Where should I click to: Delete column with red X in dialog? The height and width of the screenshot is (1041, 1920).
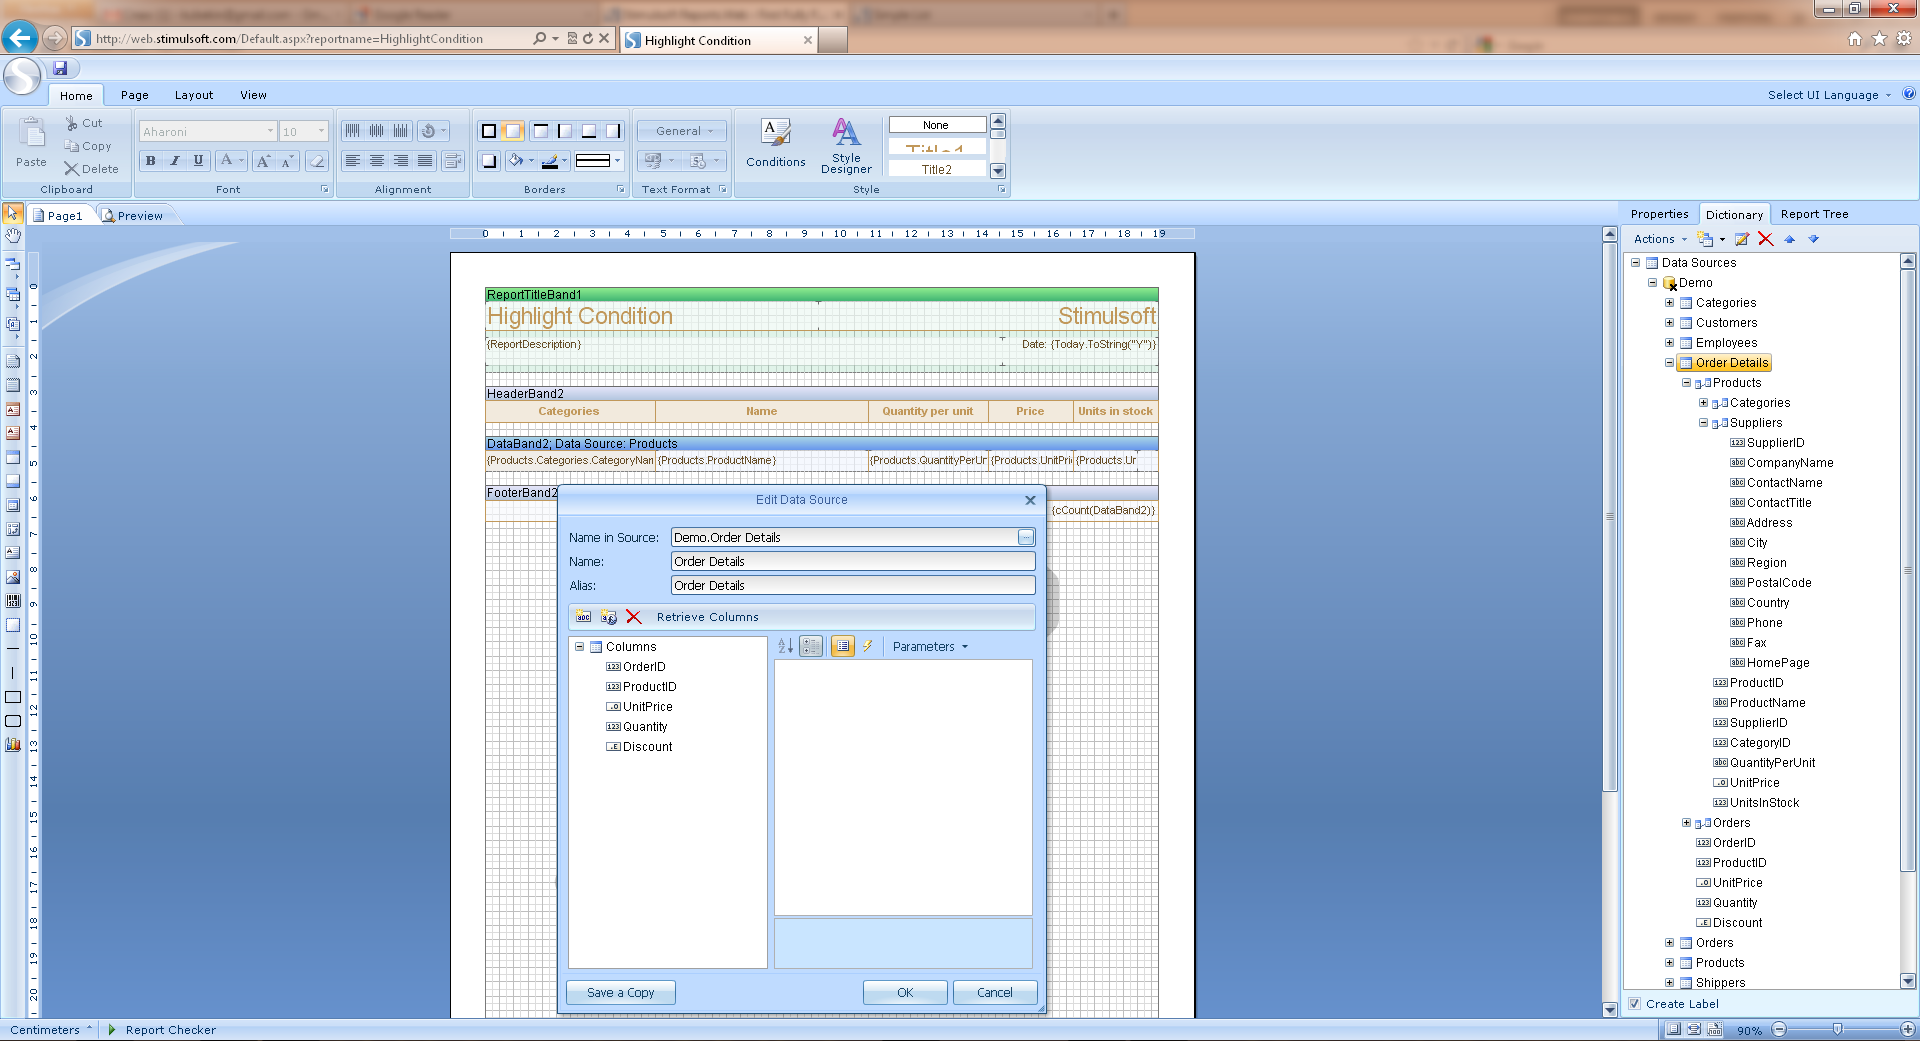click(x=633, y=617)
